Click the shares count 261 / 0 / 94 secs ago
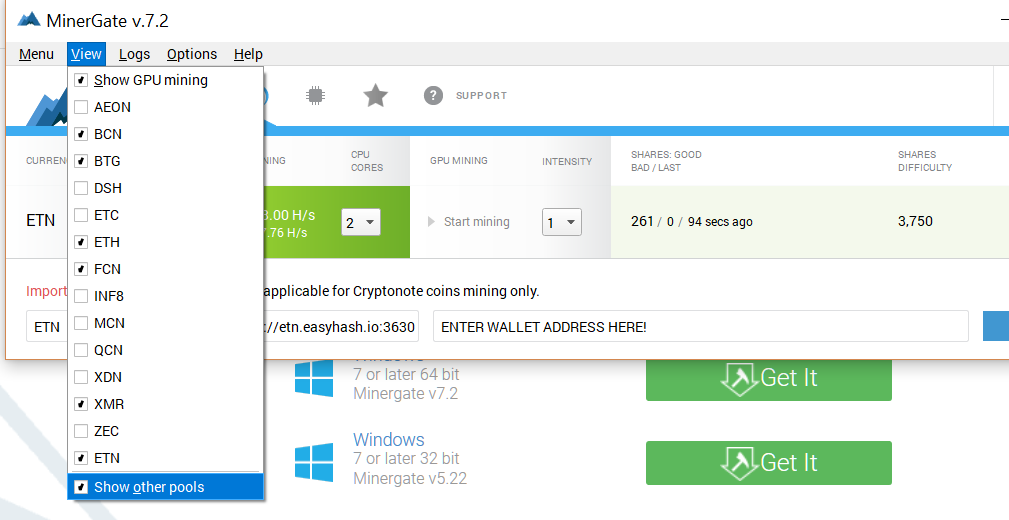Viewport: 1009px width, 520px height. tap(692, 222)
